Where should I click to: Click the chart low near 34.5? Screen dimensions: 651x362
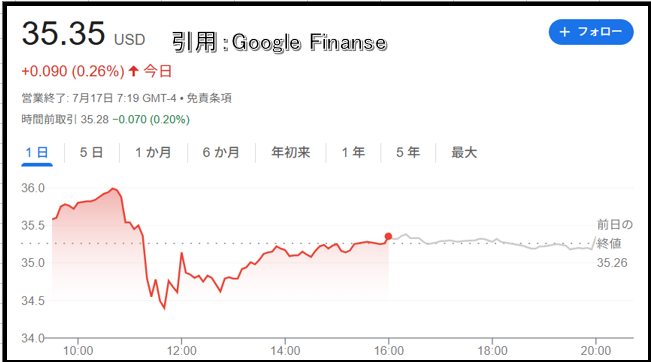164,308
